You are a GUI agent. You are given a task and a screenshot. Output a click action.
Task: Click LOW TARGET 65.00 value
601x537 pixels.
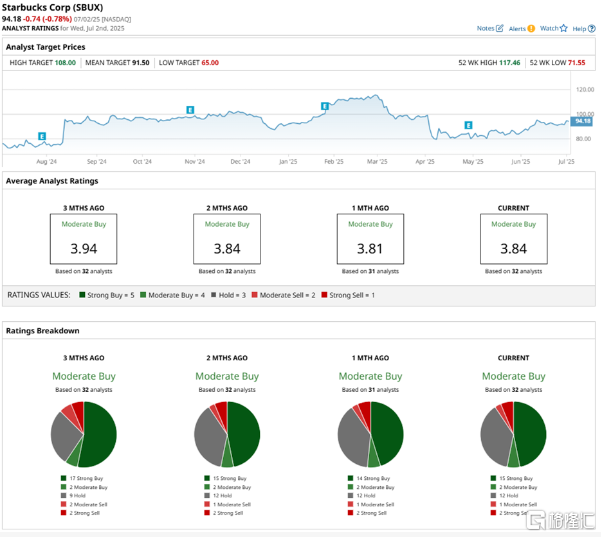pyautogui.click(x=210, y=62)
